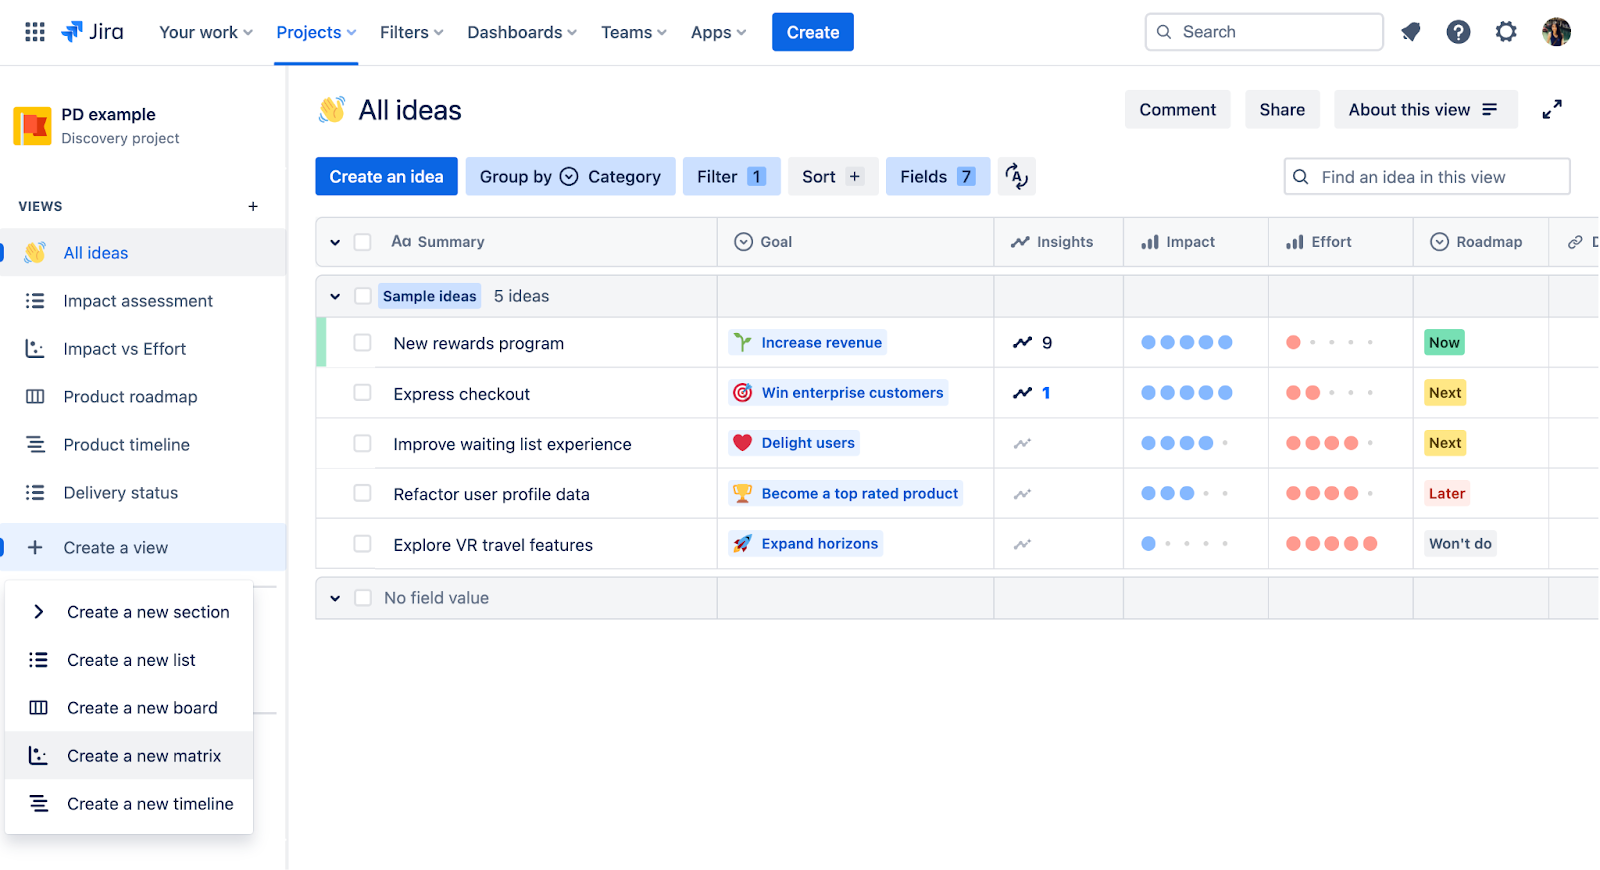Click the Share button

[1282, 110]
